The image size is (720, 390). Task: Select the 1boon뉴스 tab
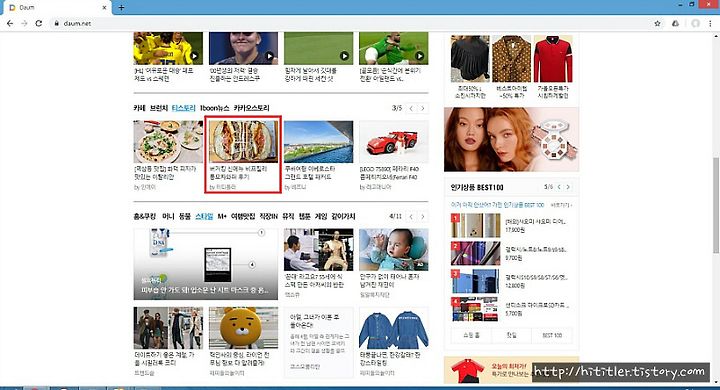click(x=214, y=108)
